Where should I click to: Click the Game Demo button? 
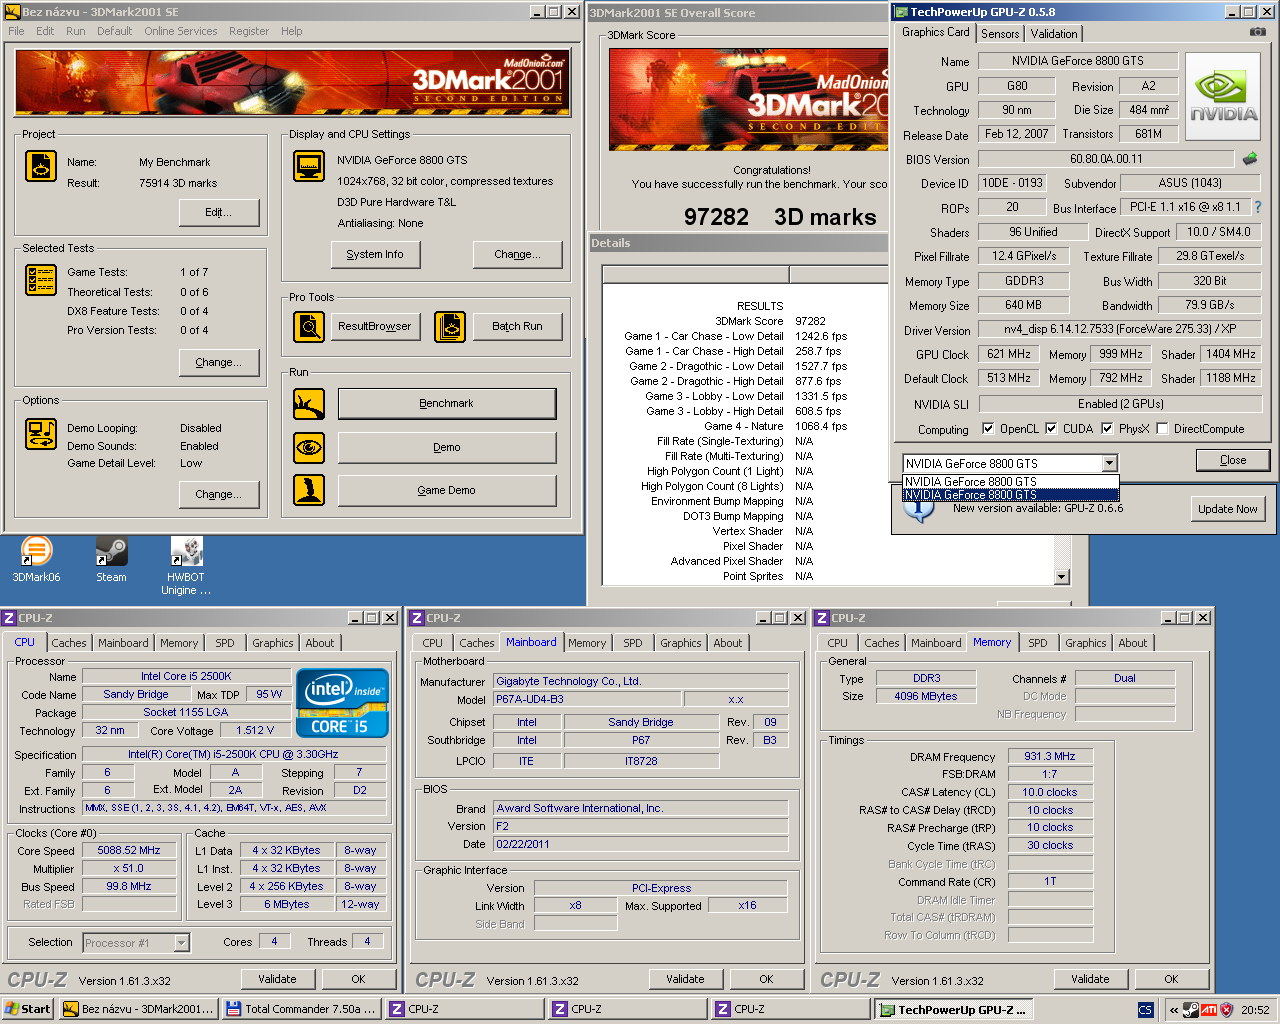(447, 490)
